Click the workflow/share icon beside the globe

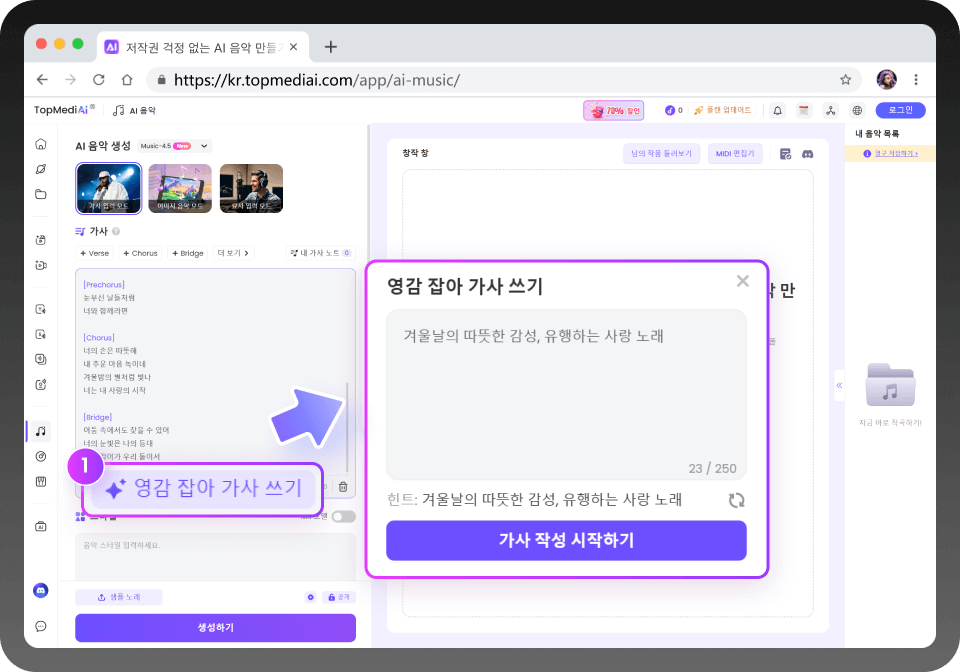click(831, 111)
